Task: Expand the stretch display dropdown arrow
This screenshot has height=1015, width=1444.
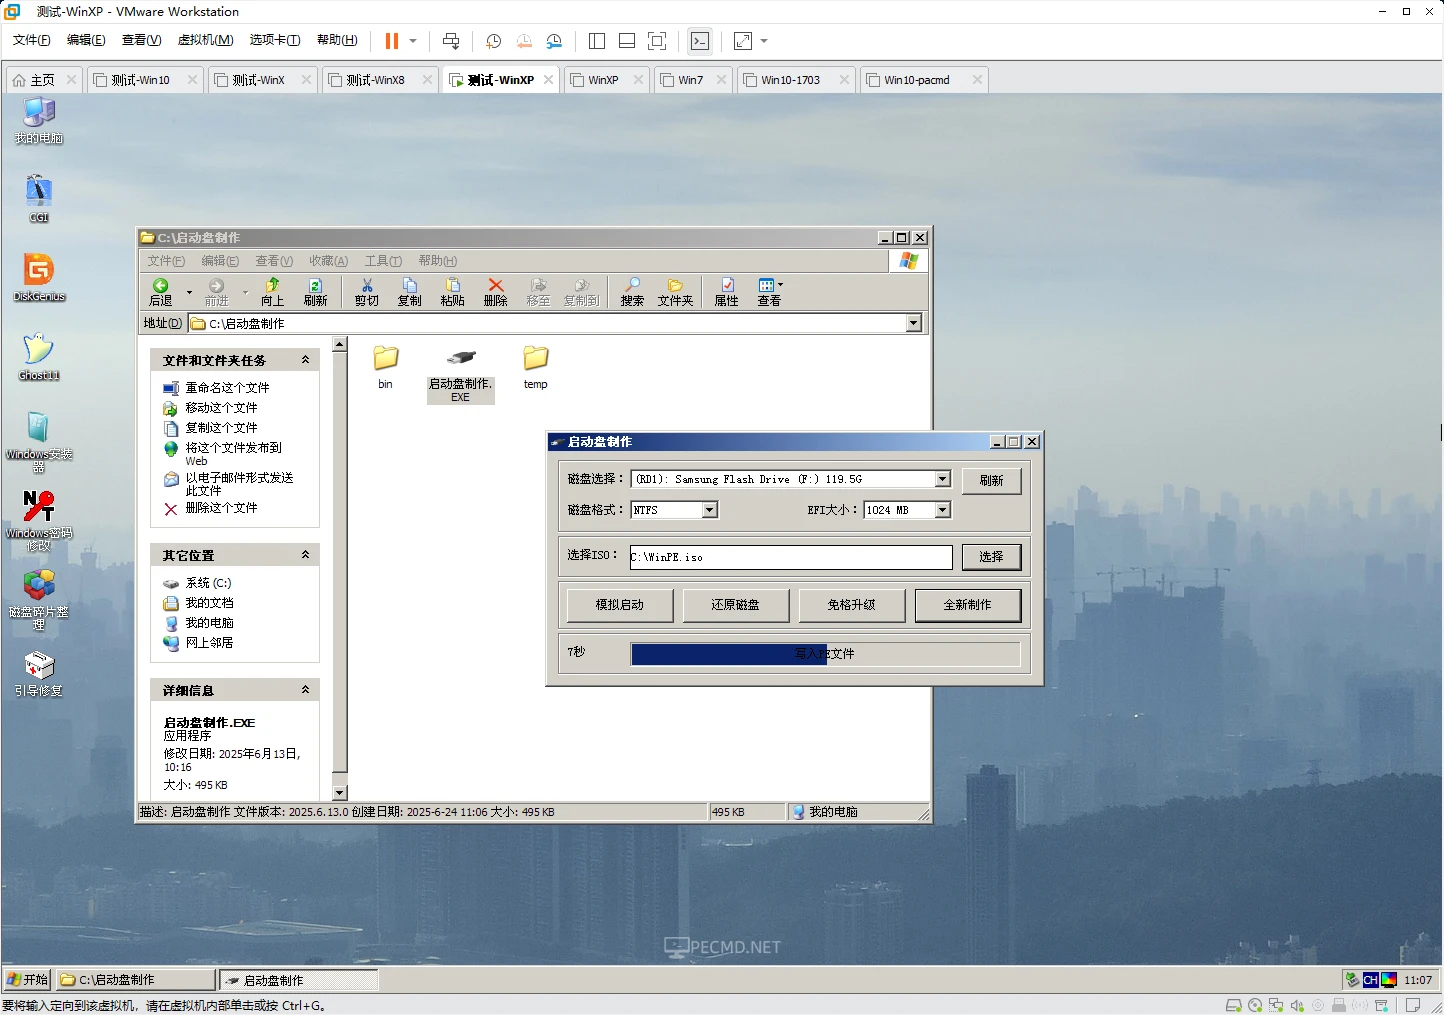Action: click(764, 41)
